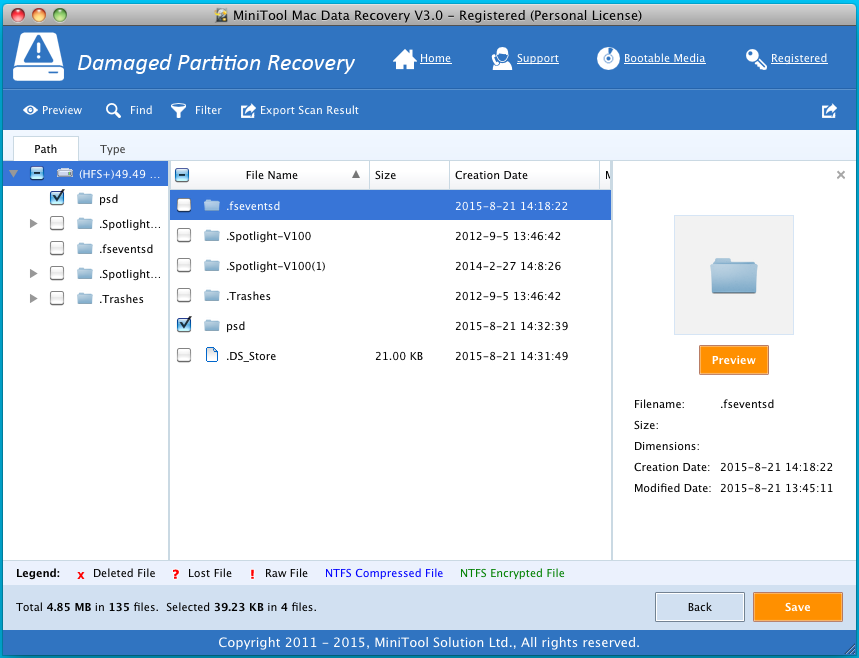Click the .Spotlight-V100 folder icon in file list
Image resolution: width=859 pixels, height=658 pixels.
[211, 236]
